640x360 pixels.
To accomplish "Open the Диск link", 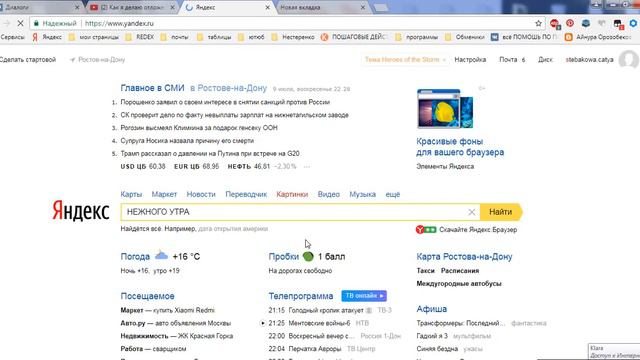I will click(545, 60).
